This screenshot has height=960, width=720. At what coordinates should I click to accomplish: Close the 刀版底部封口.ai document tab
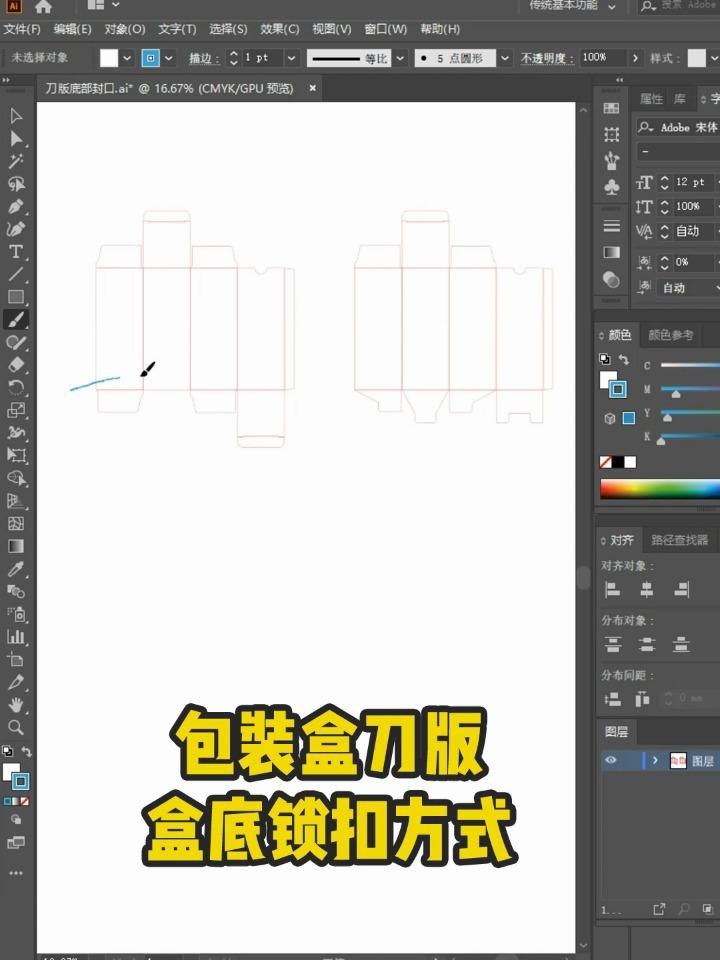[x=312, y=88]
